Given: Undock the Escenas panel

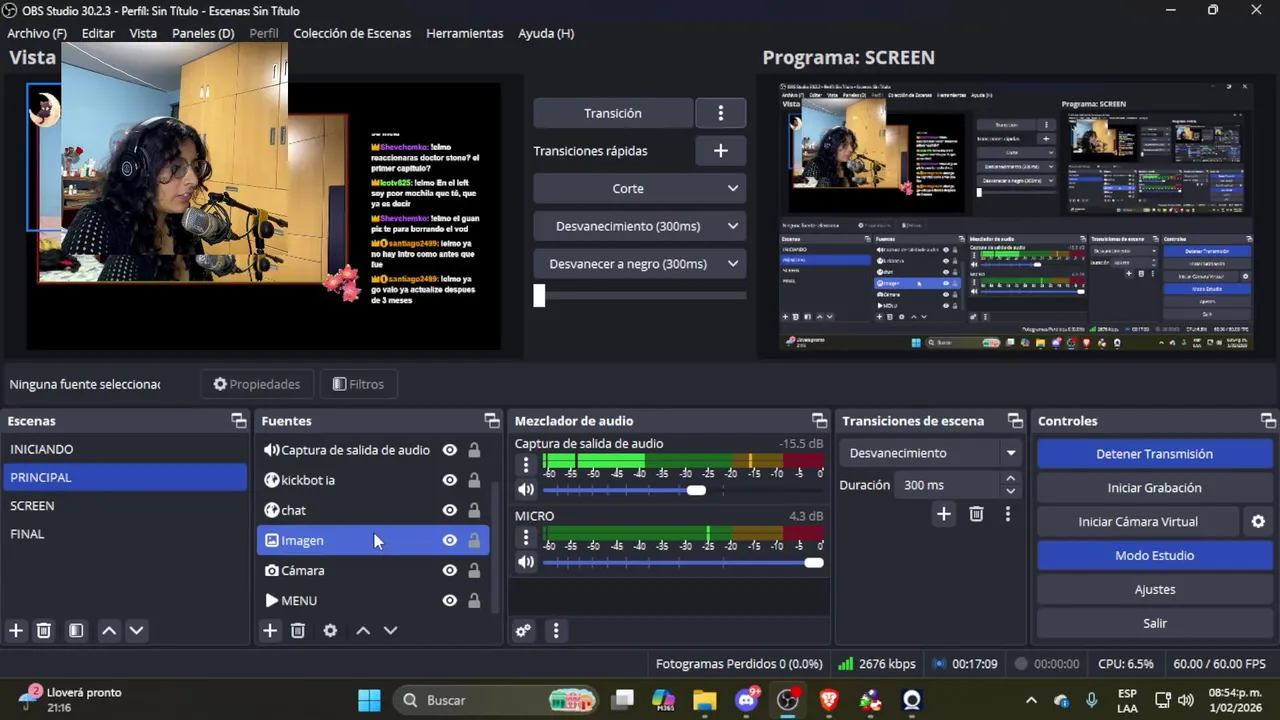Looking at the screenshot, I should click(238, 421).
